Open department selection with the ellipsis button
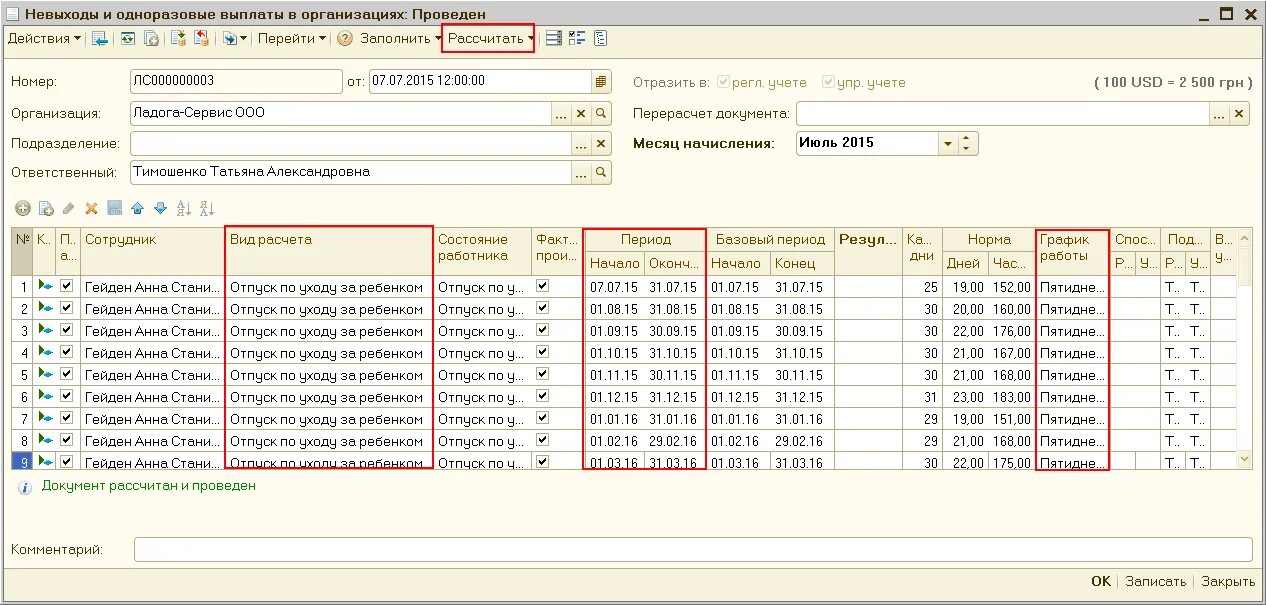 click(581, 144)
